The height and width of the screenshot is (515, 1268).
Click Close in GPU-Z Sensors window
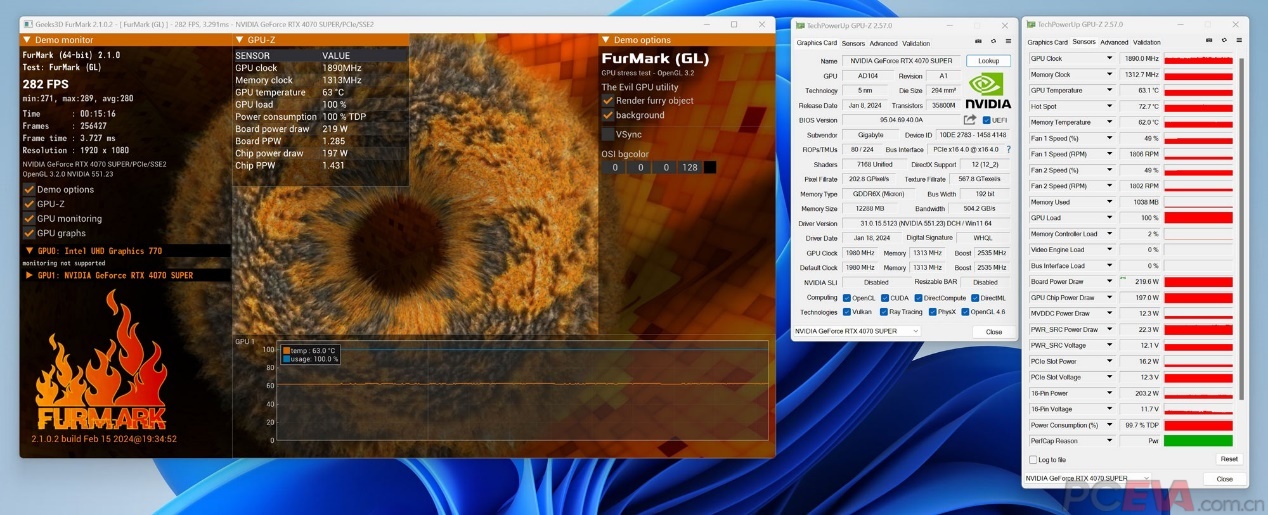1224,479
